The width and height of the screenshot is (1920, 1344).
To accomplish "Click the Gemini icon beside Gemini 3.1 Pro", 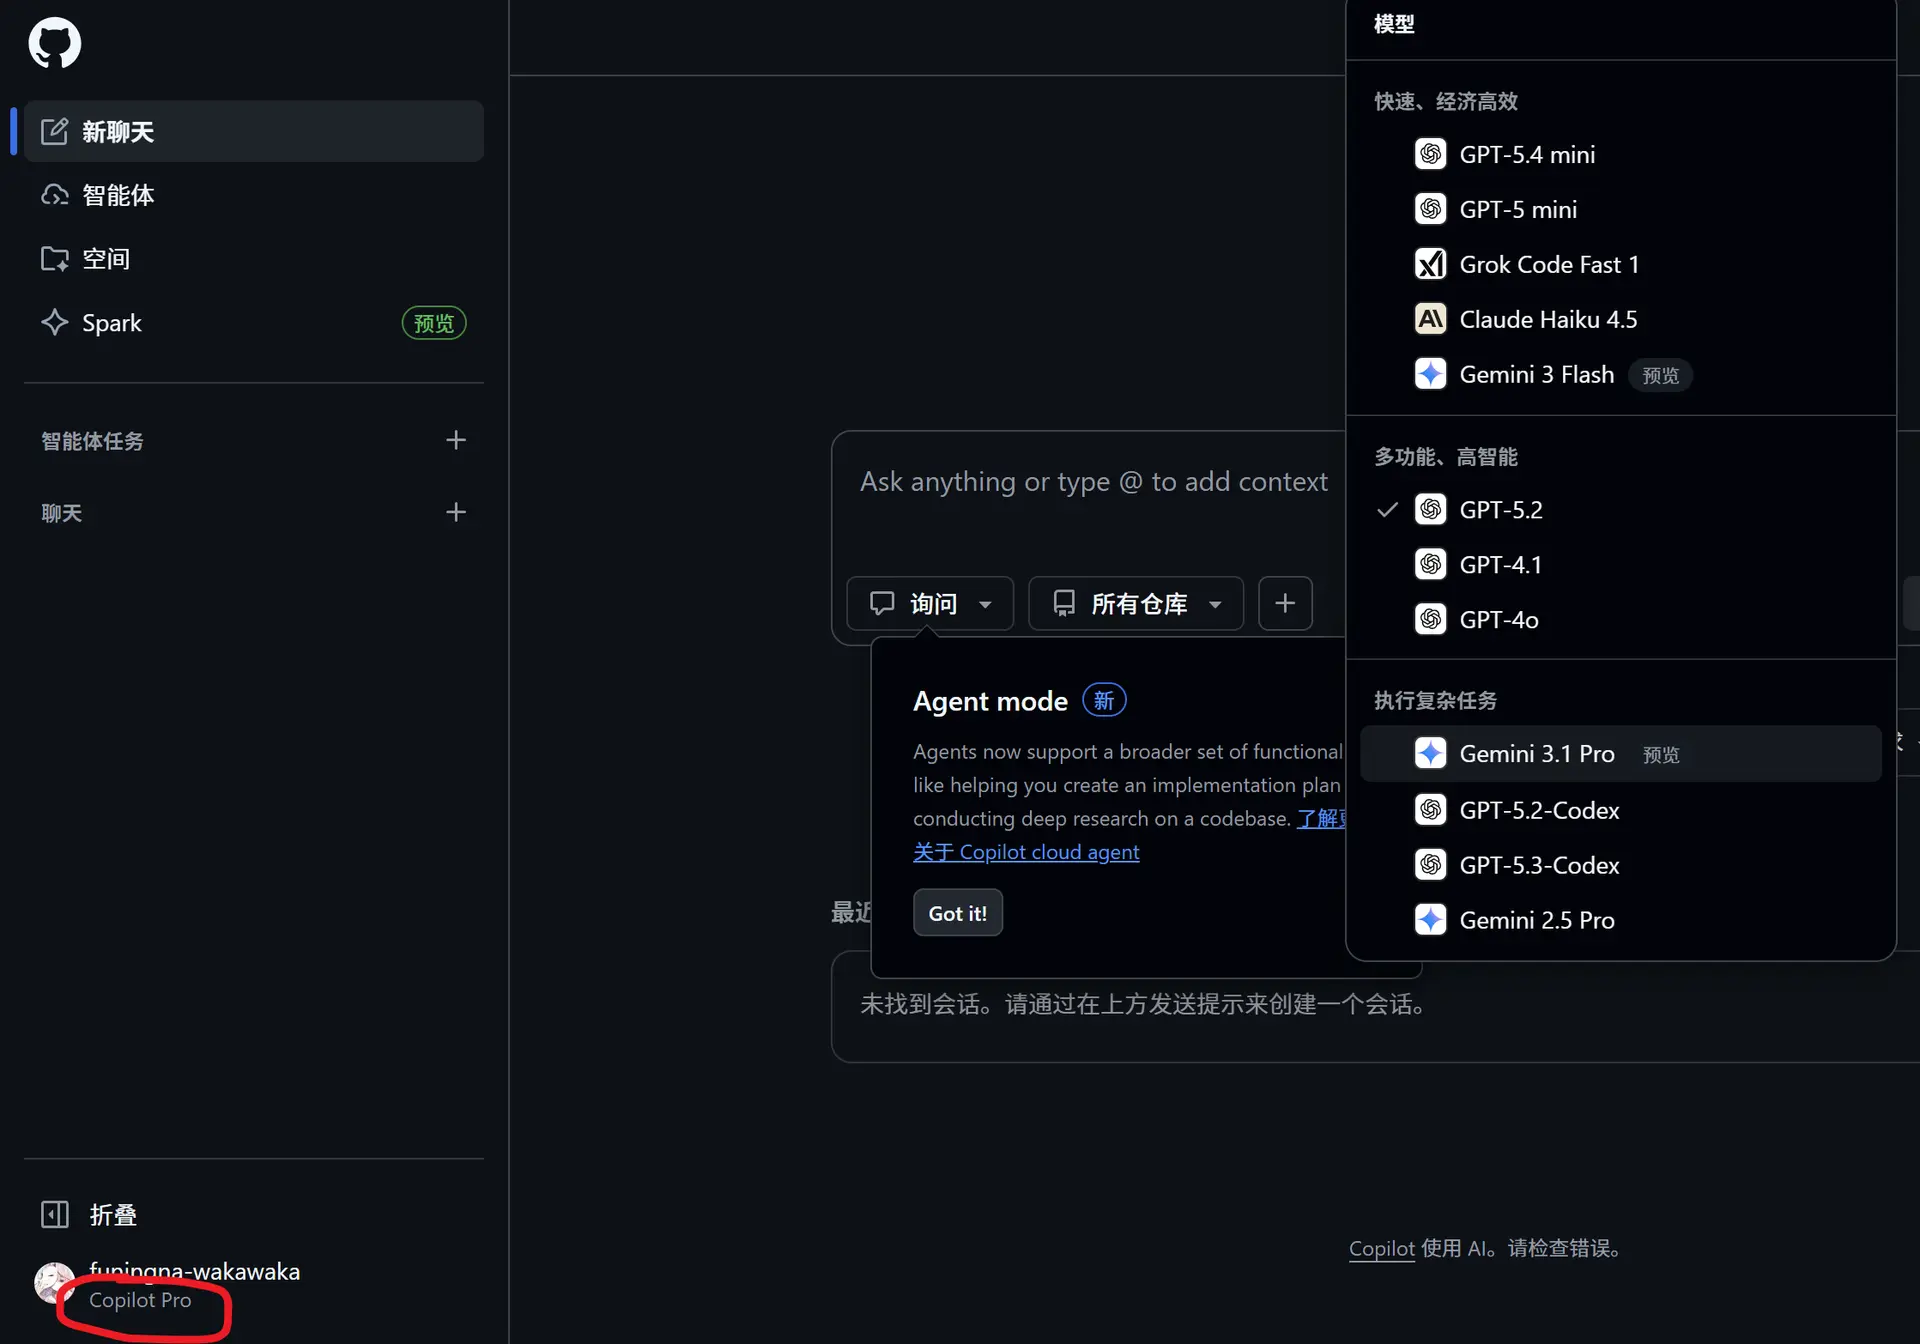I will pyautogui.click(x=1430, y=753).
